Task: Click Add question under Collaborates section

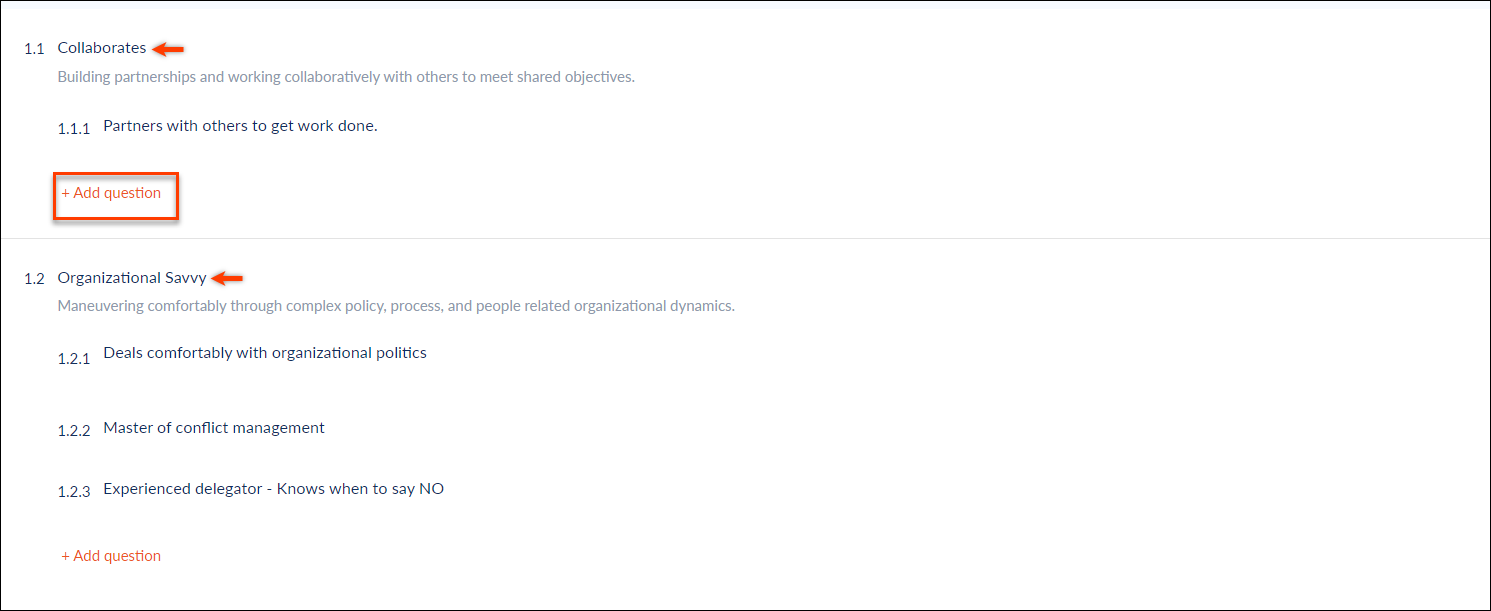Action: (111, 193)
